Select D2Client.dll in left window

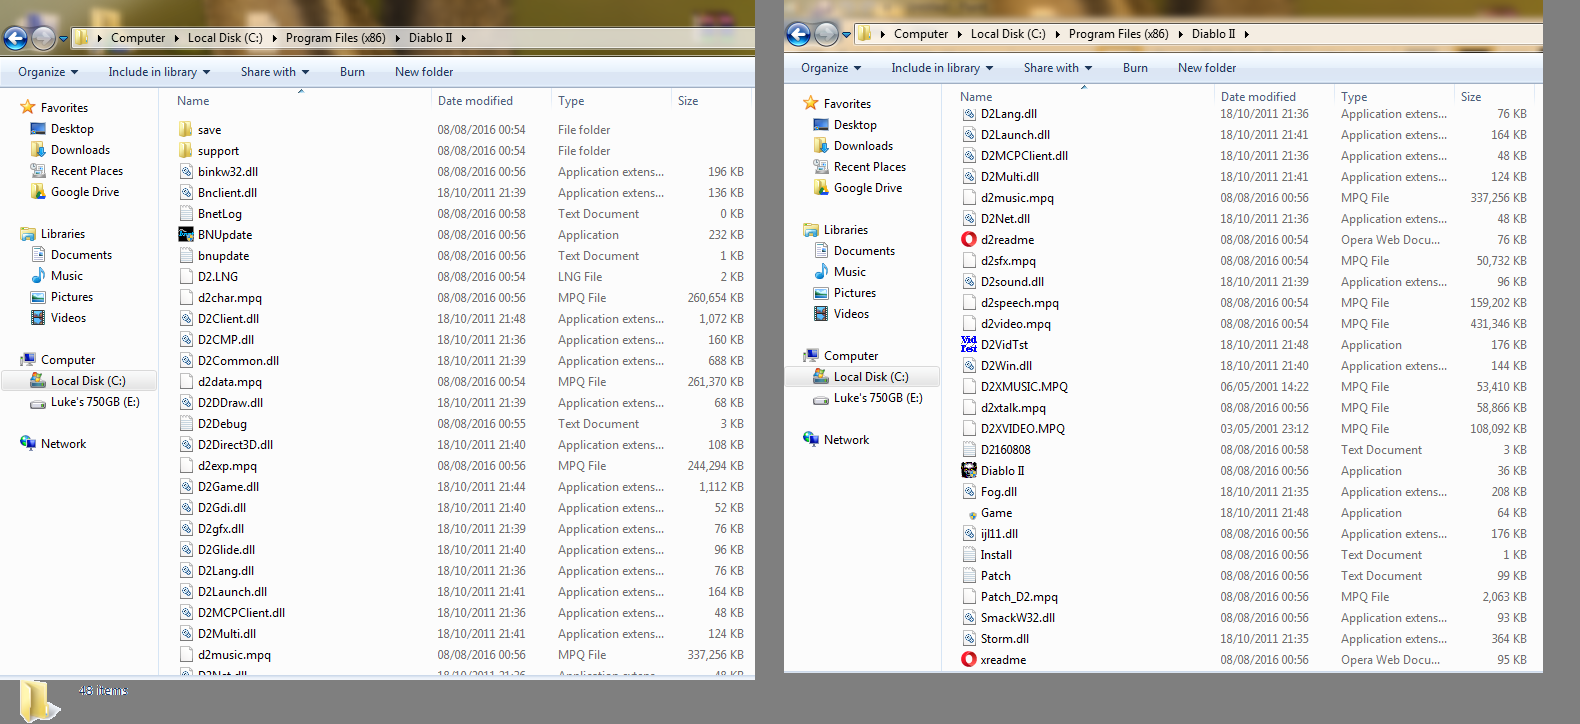click(x=228, y=319)
